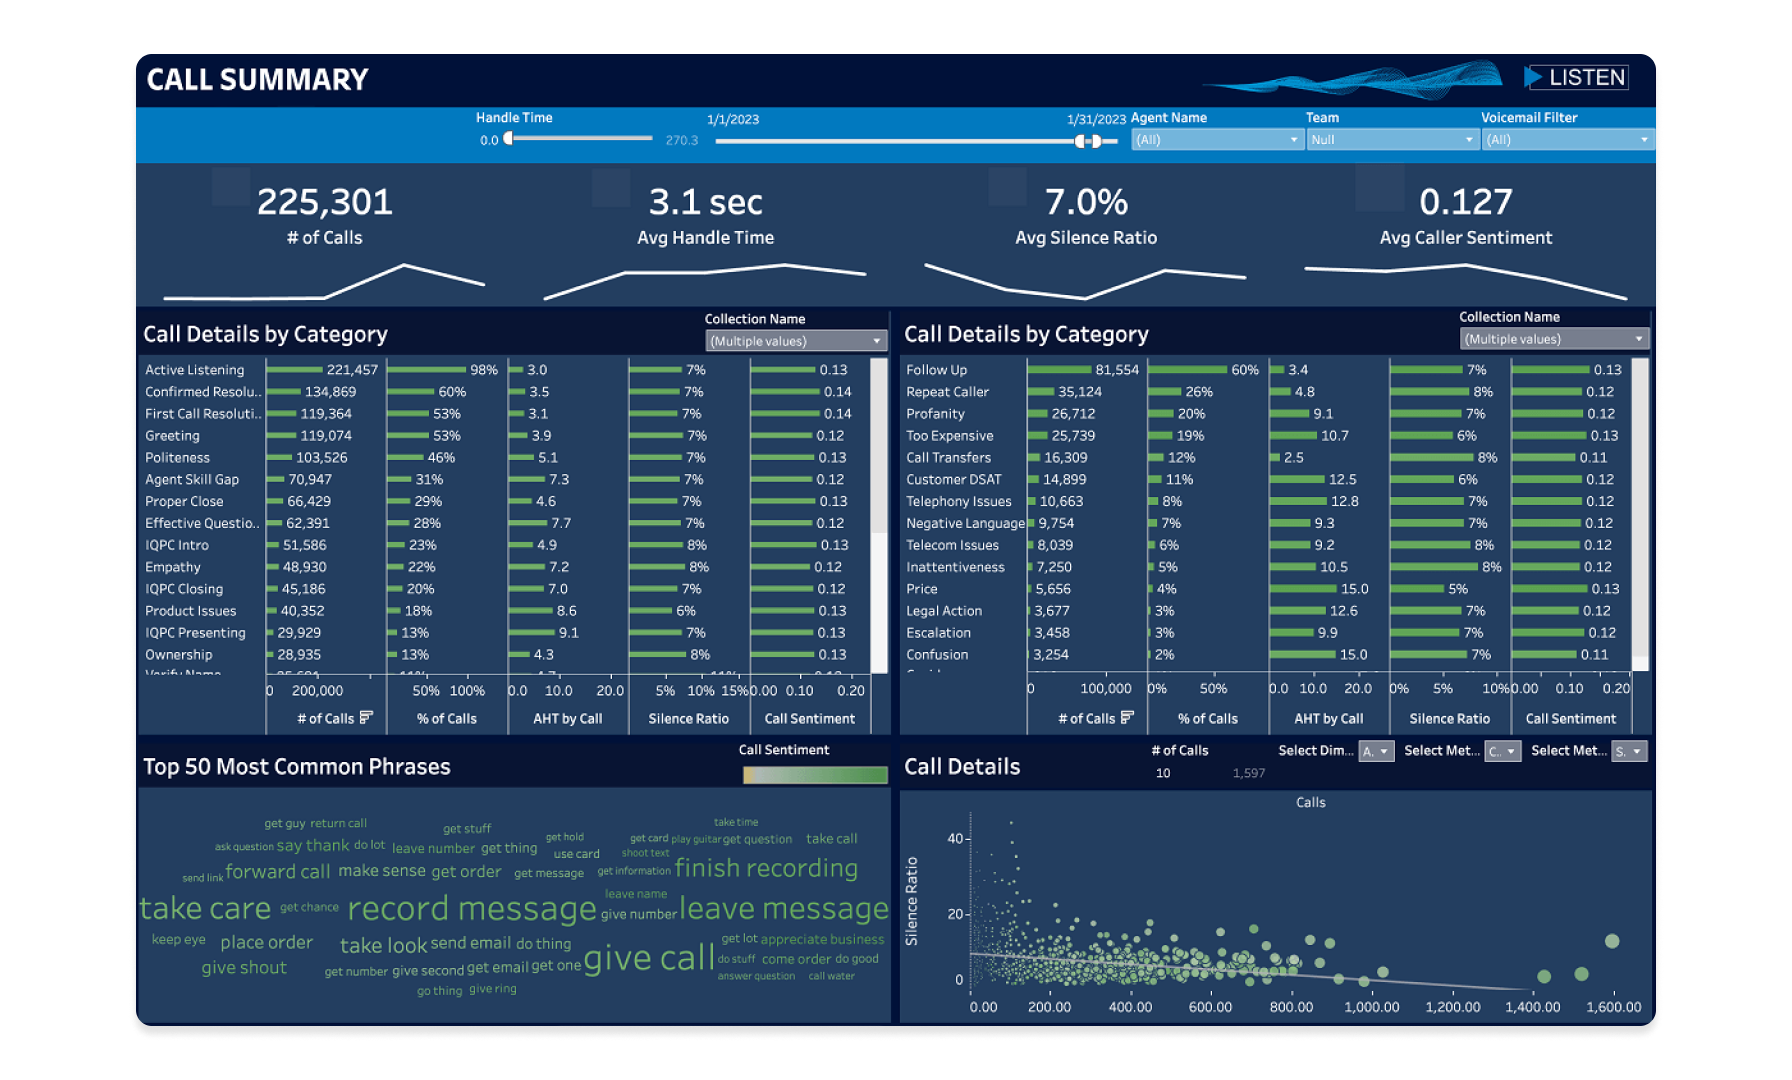Click the 'say thank' phrase
The image size is (1792, 1080).
313,846
